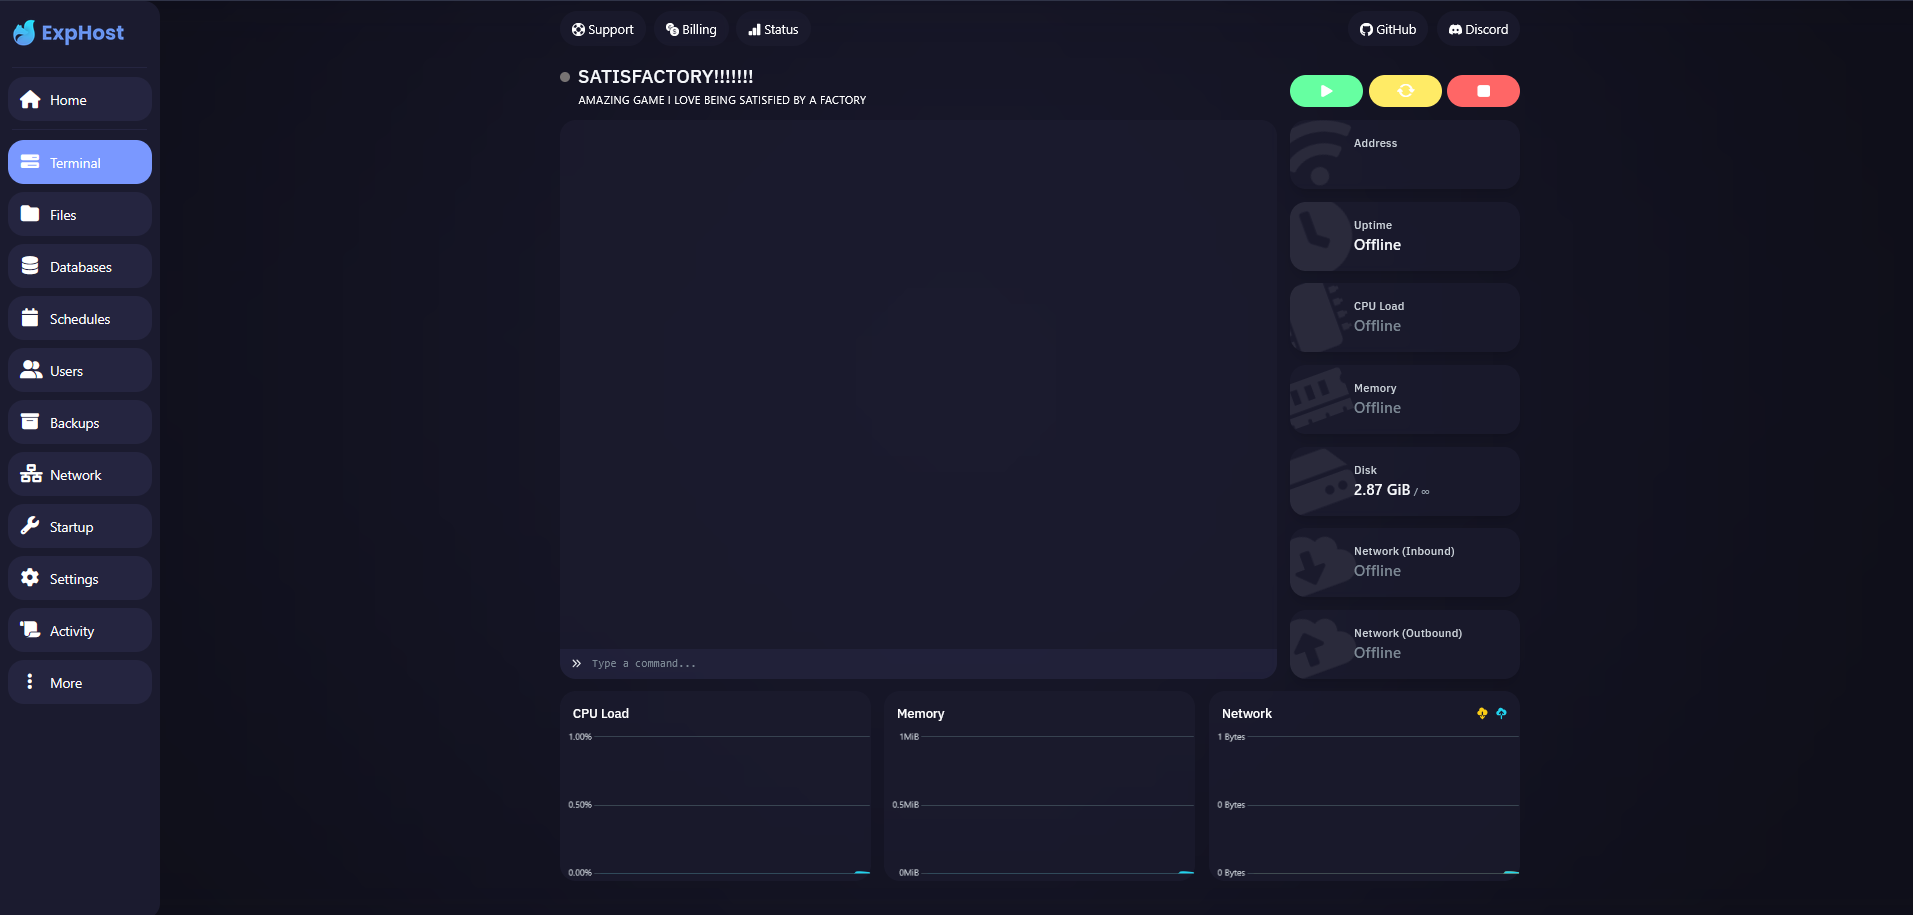Click inside the empty console output area
The width and height of the screenshot is (1913, 915).
pyautogui.click(x=918, y=385)
